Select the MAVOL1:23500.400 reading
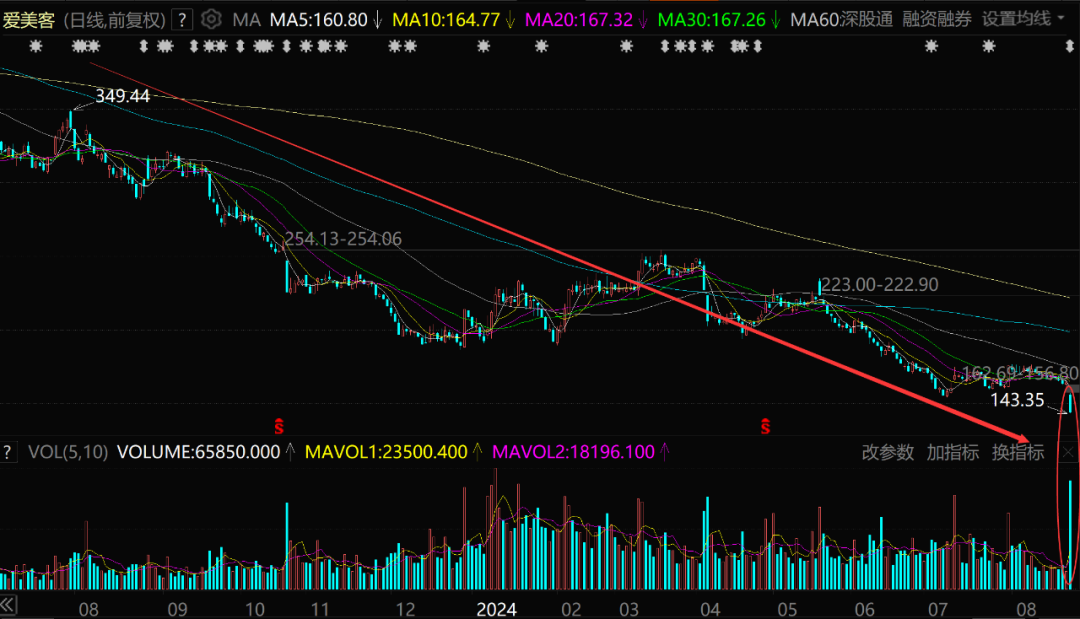The image size is (1080, 619). (x=386, y=452)
